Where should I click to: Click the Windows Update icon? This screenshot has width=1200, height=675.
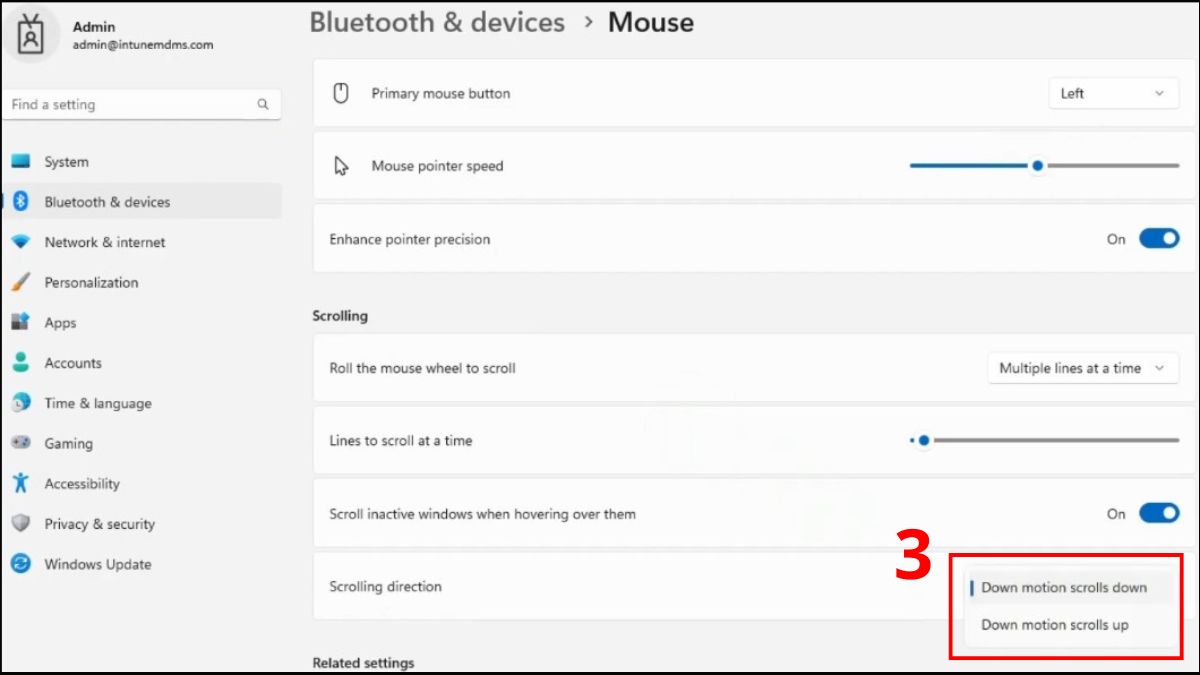[x=21, y=564]
